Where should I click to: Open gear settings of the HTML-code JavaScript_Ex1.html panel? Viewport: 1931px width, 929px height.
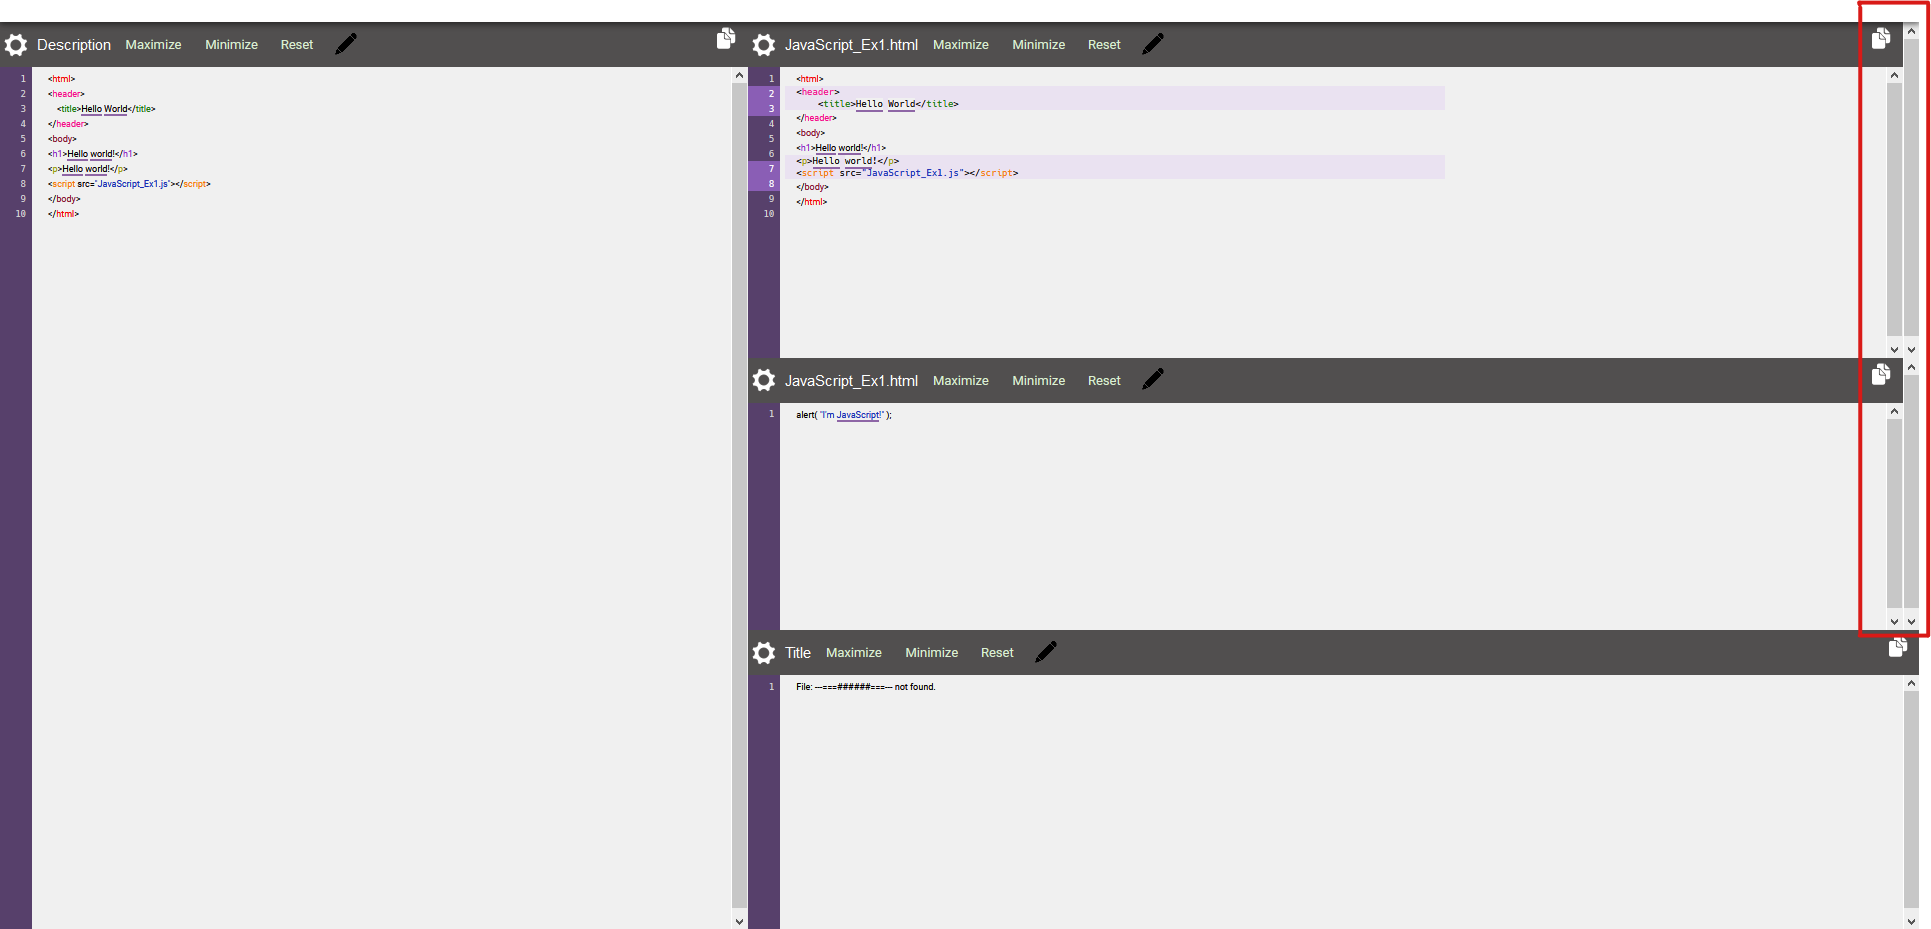764,45
